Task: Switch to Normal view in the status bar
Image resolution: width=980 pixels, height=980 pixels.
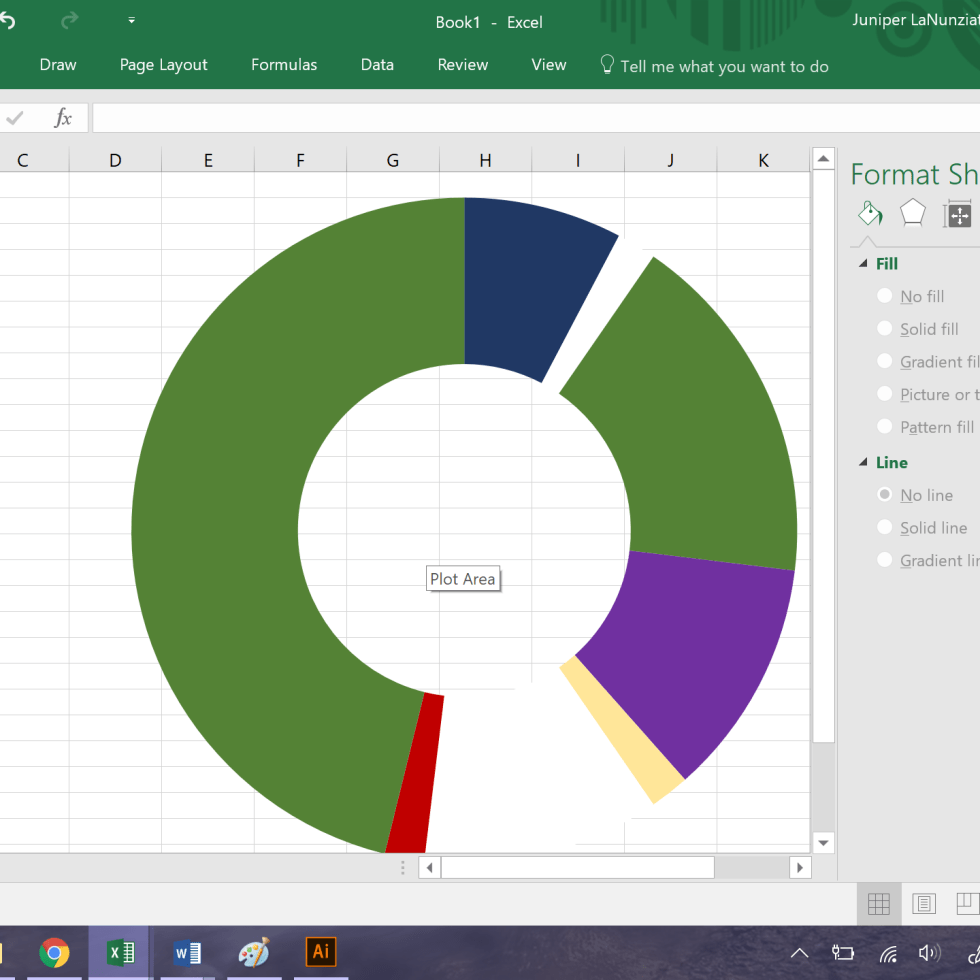Action: tap(879, 904)
